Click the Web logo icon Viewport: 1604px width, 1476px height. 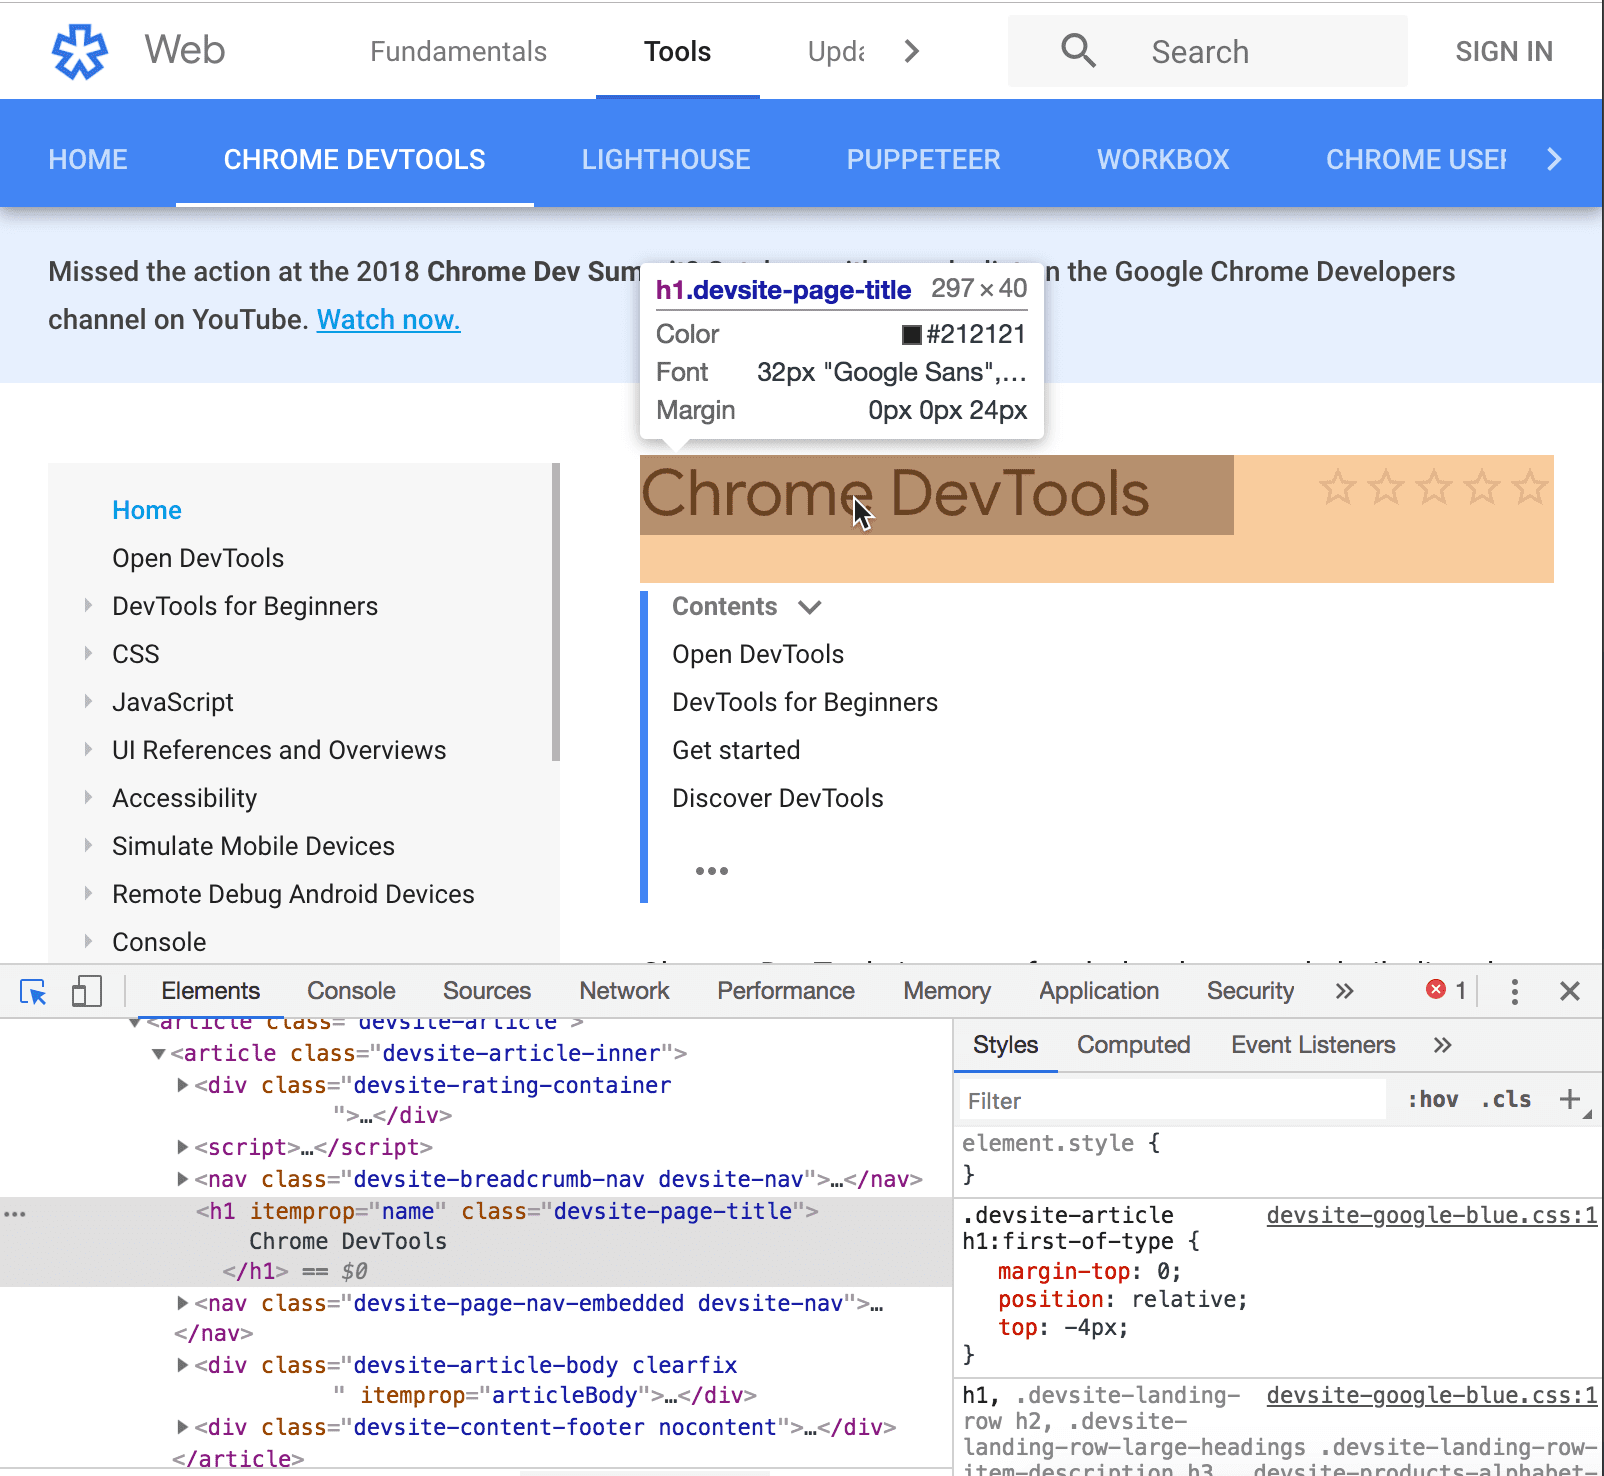pos(79,51)
